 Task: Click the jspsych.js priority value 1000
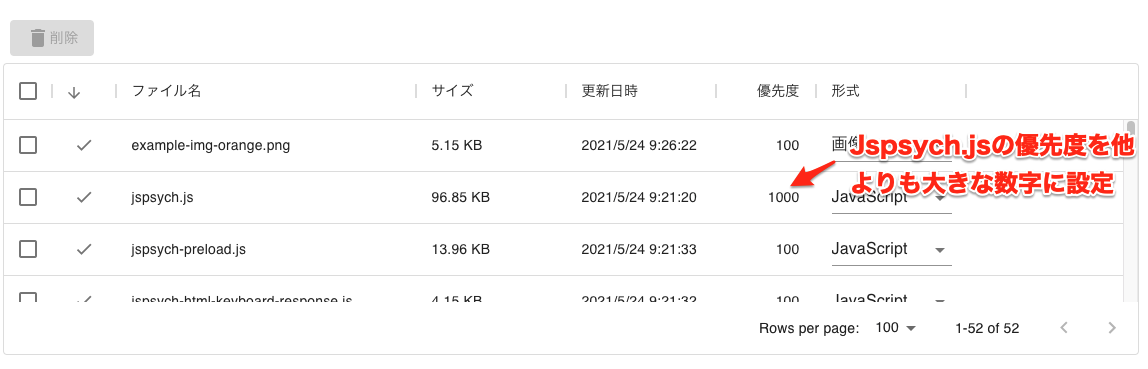coord(783,198)
